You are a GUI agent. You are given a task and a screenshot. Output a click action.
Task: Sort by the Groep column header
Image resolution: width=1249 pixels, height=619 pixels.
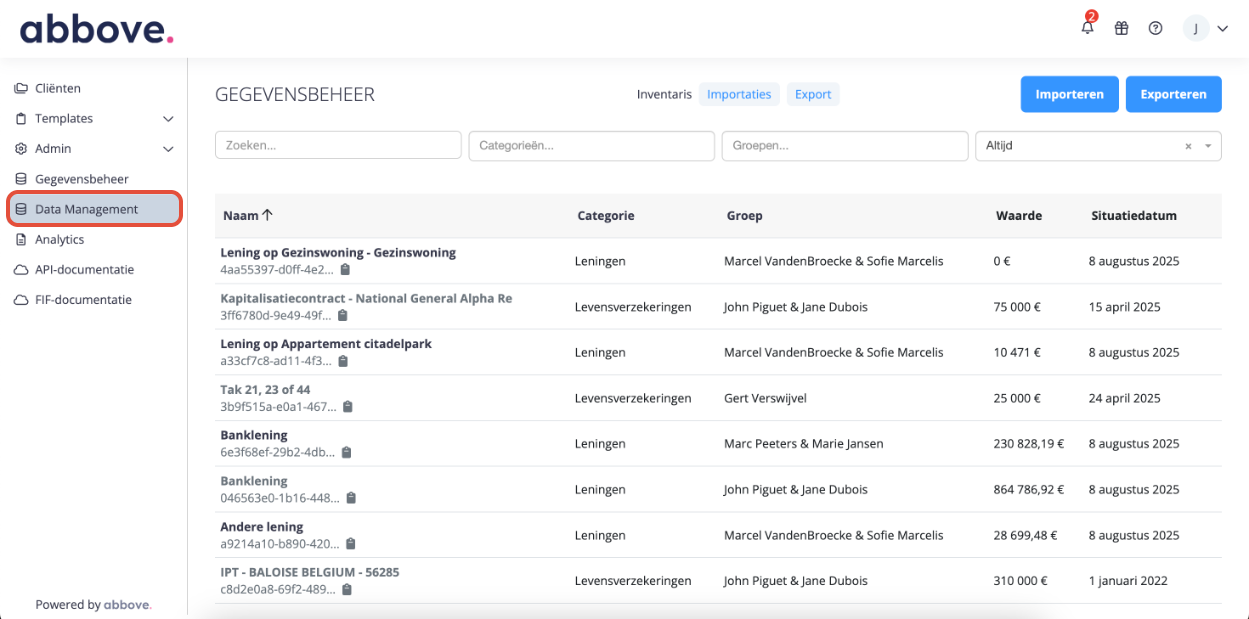[x=744, y=215]
